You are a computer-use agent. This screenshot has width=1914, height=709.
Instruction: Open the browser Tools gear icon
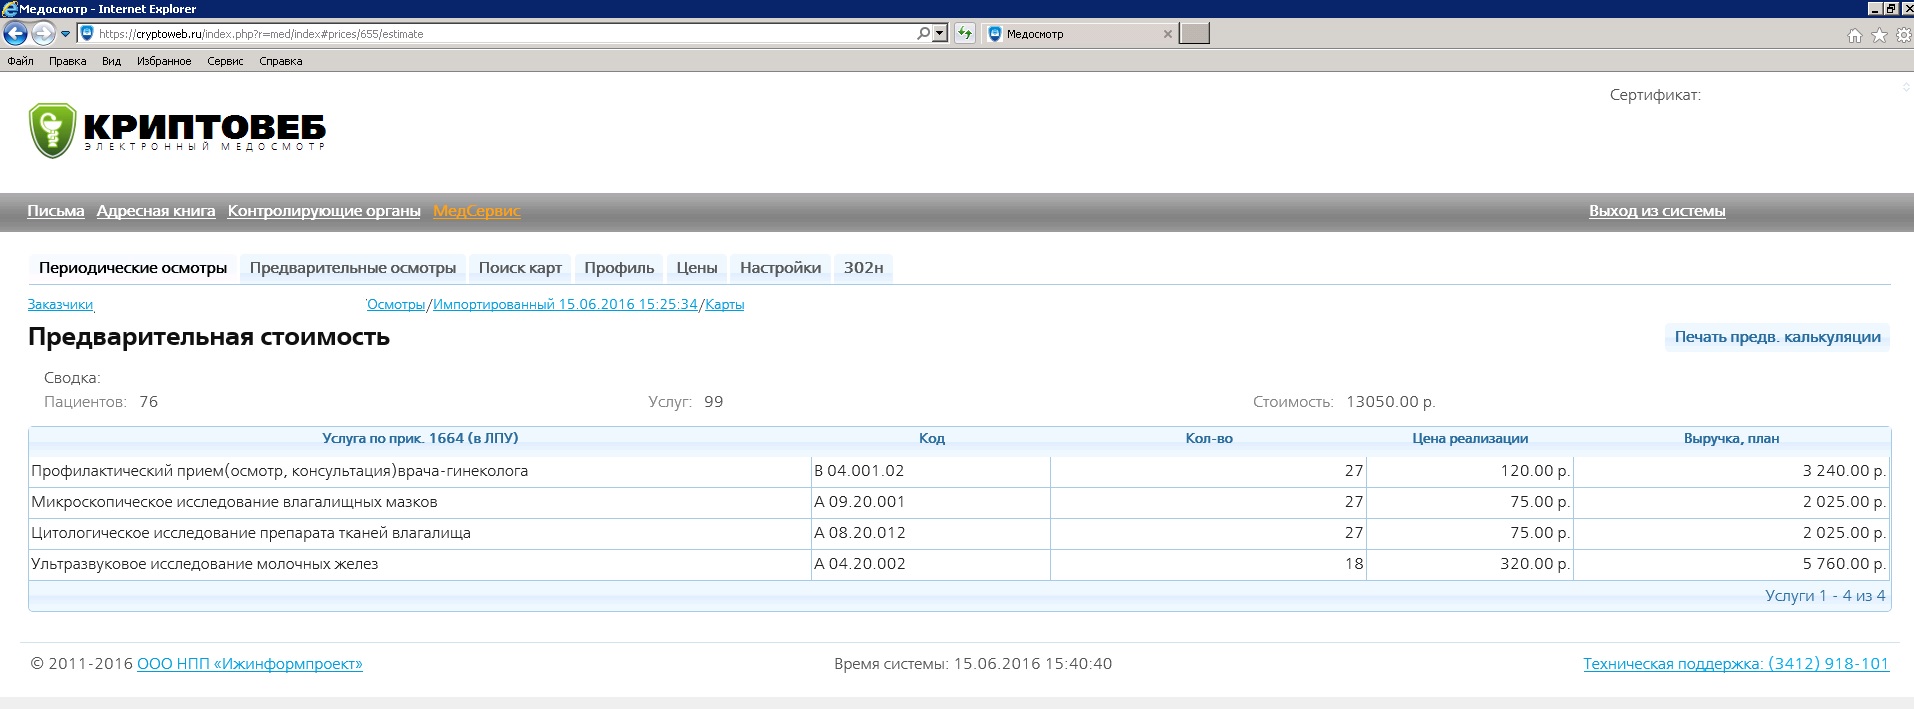[1902, 36]
